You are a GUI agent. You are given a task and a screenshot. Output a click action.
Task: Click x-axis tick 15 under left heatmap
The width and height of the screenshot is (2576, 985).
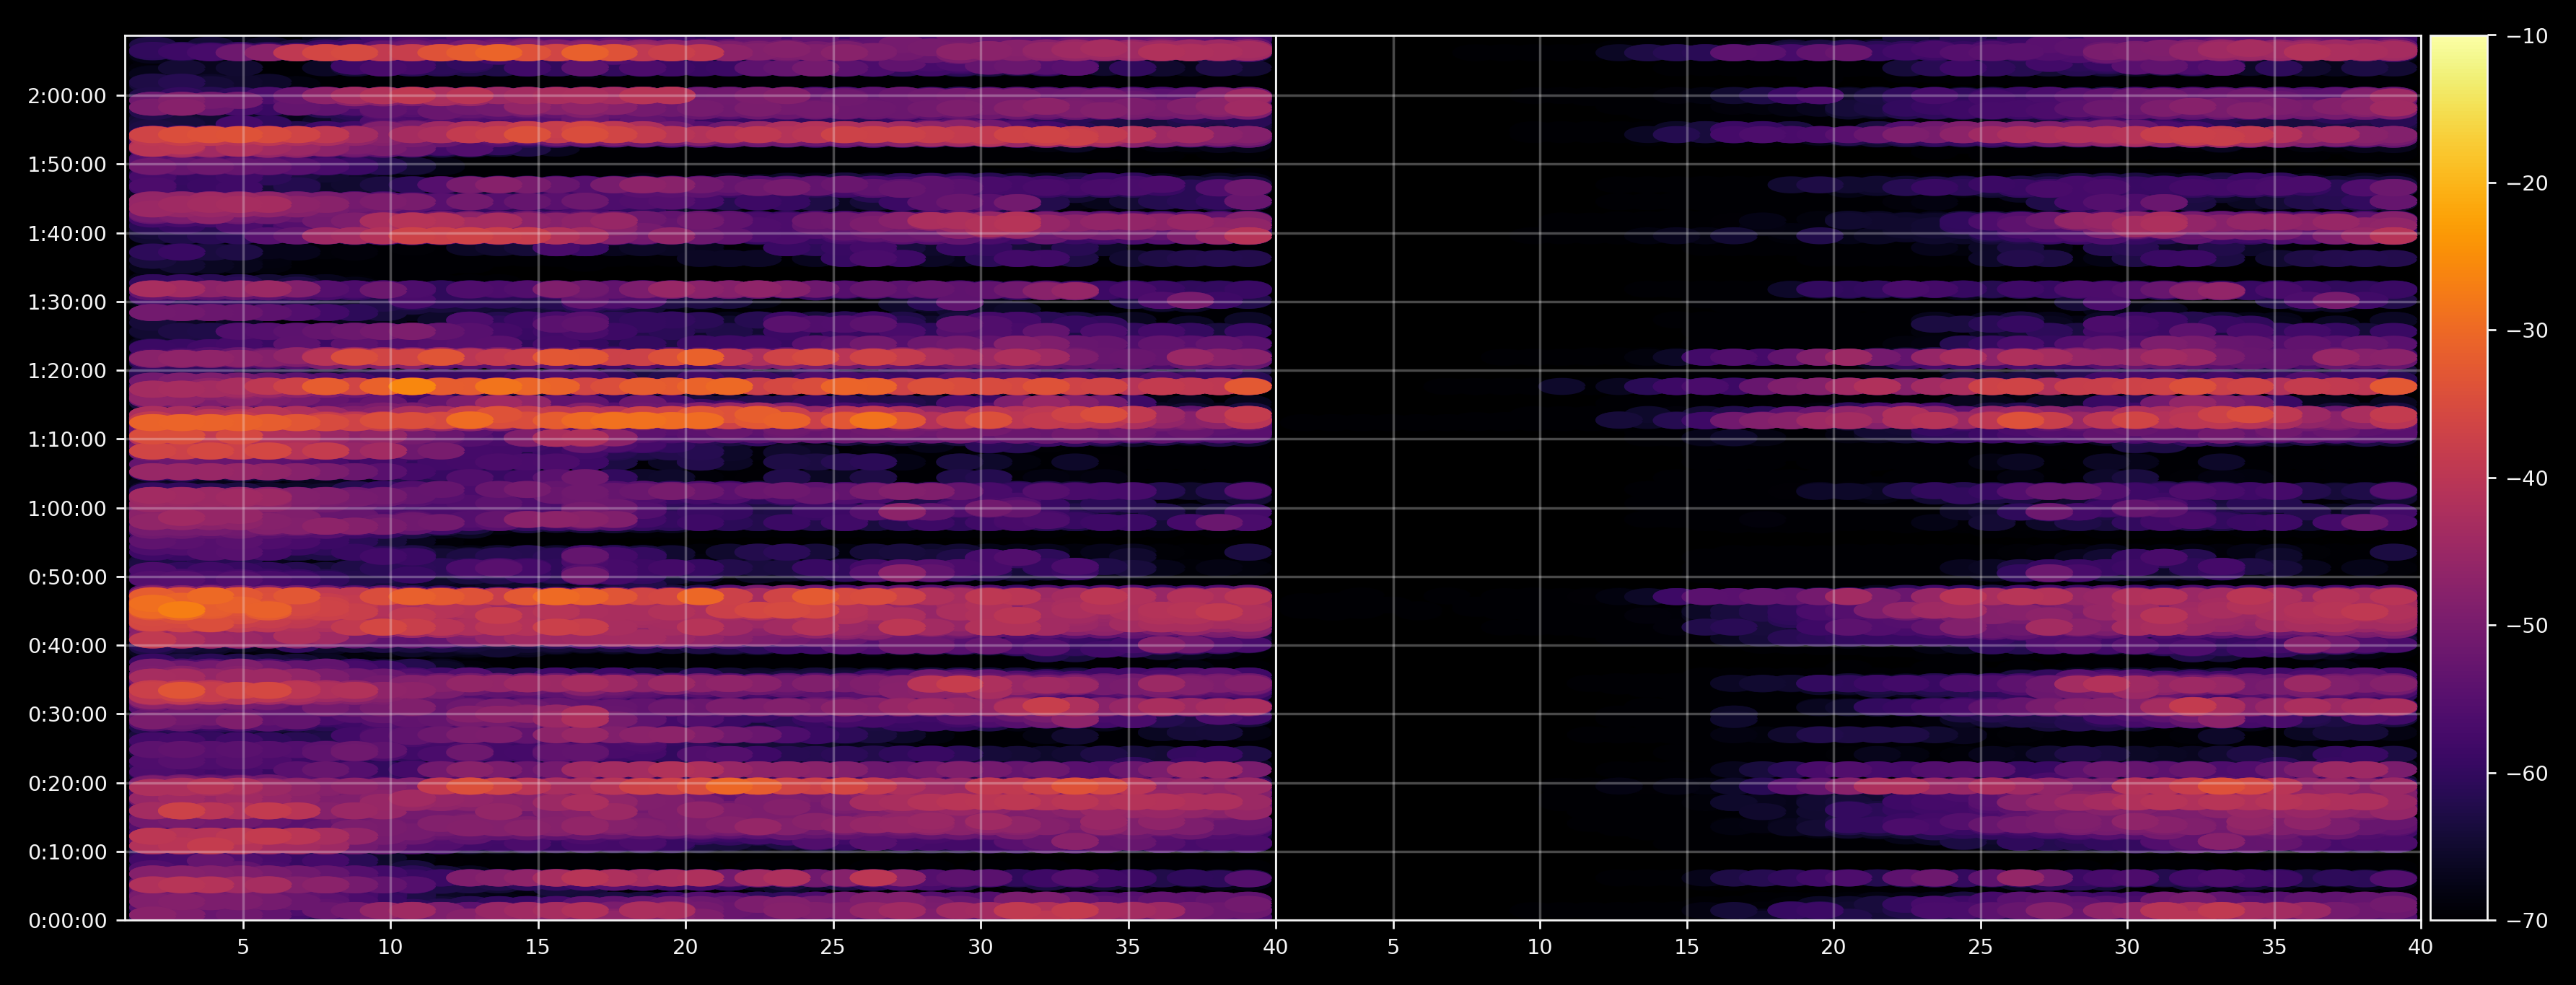tap(538, 946)
